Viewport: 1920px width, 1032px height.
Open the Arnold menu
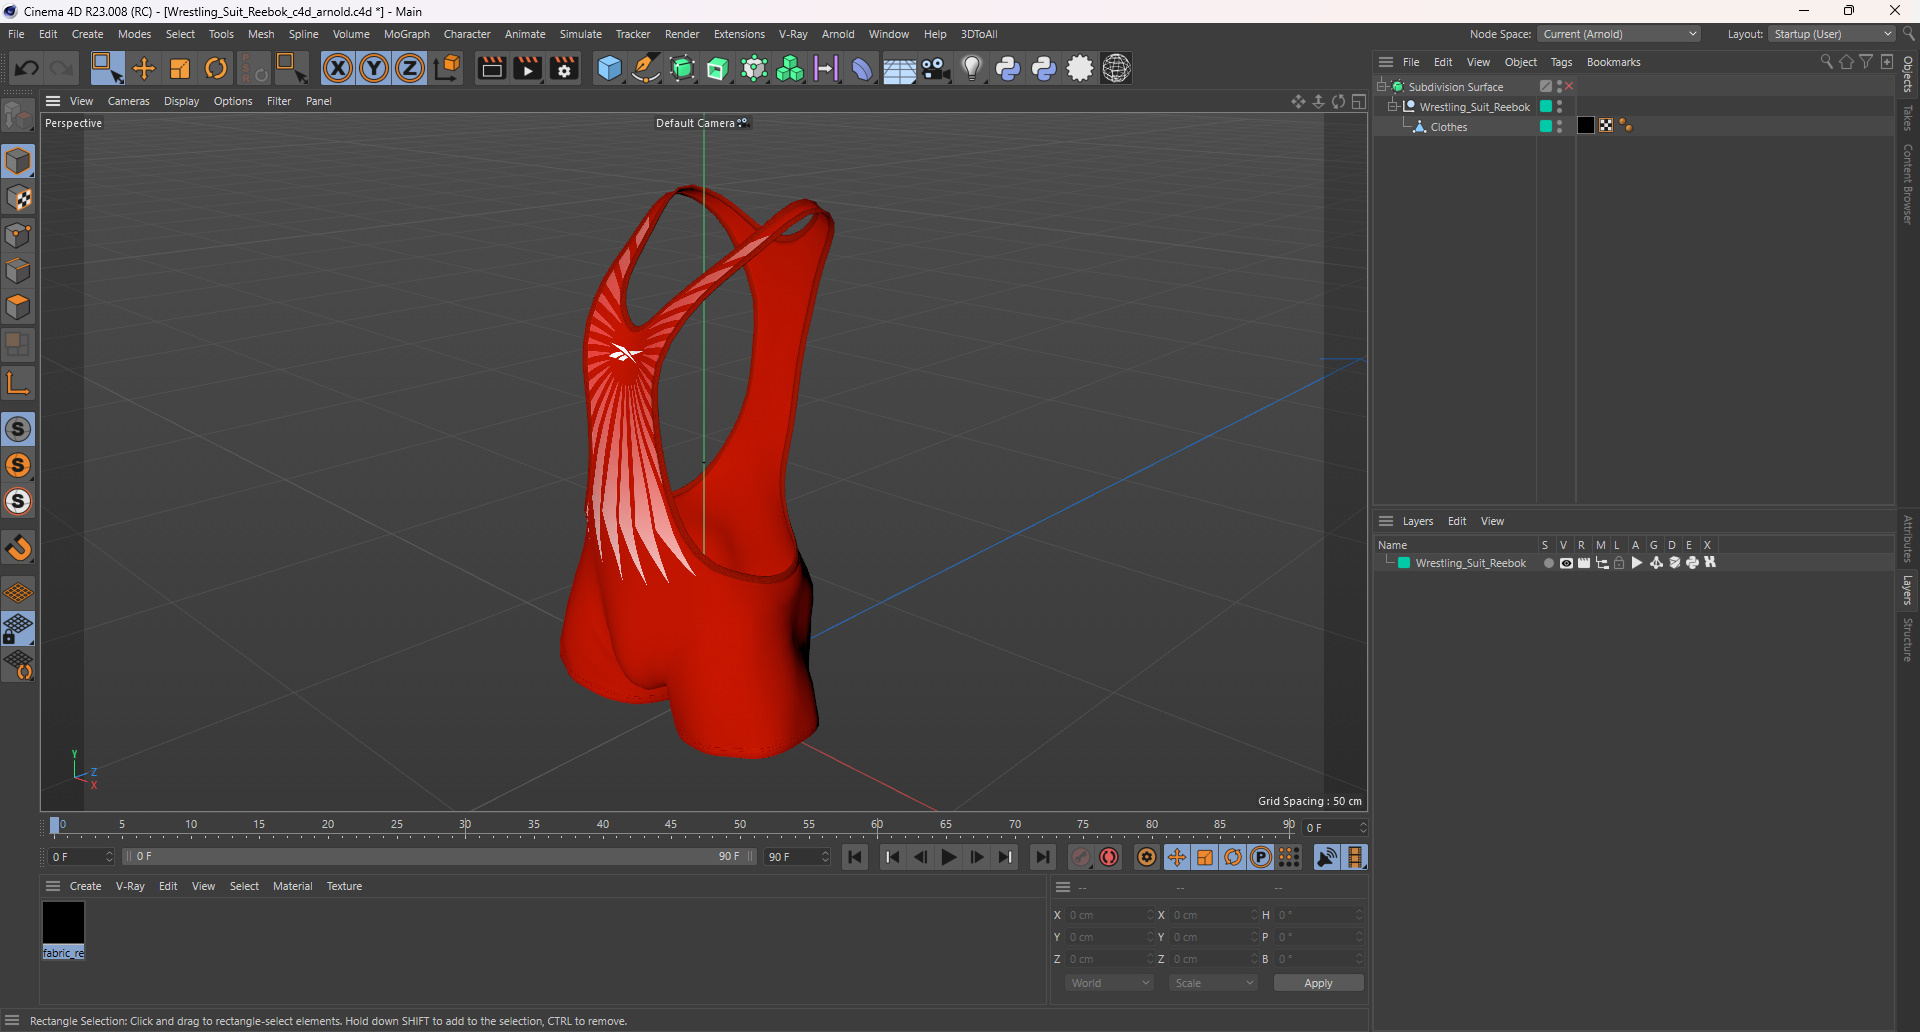pos(838,34)
